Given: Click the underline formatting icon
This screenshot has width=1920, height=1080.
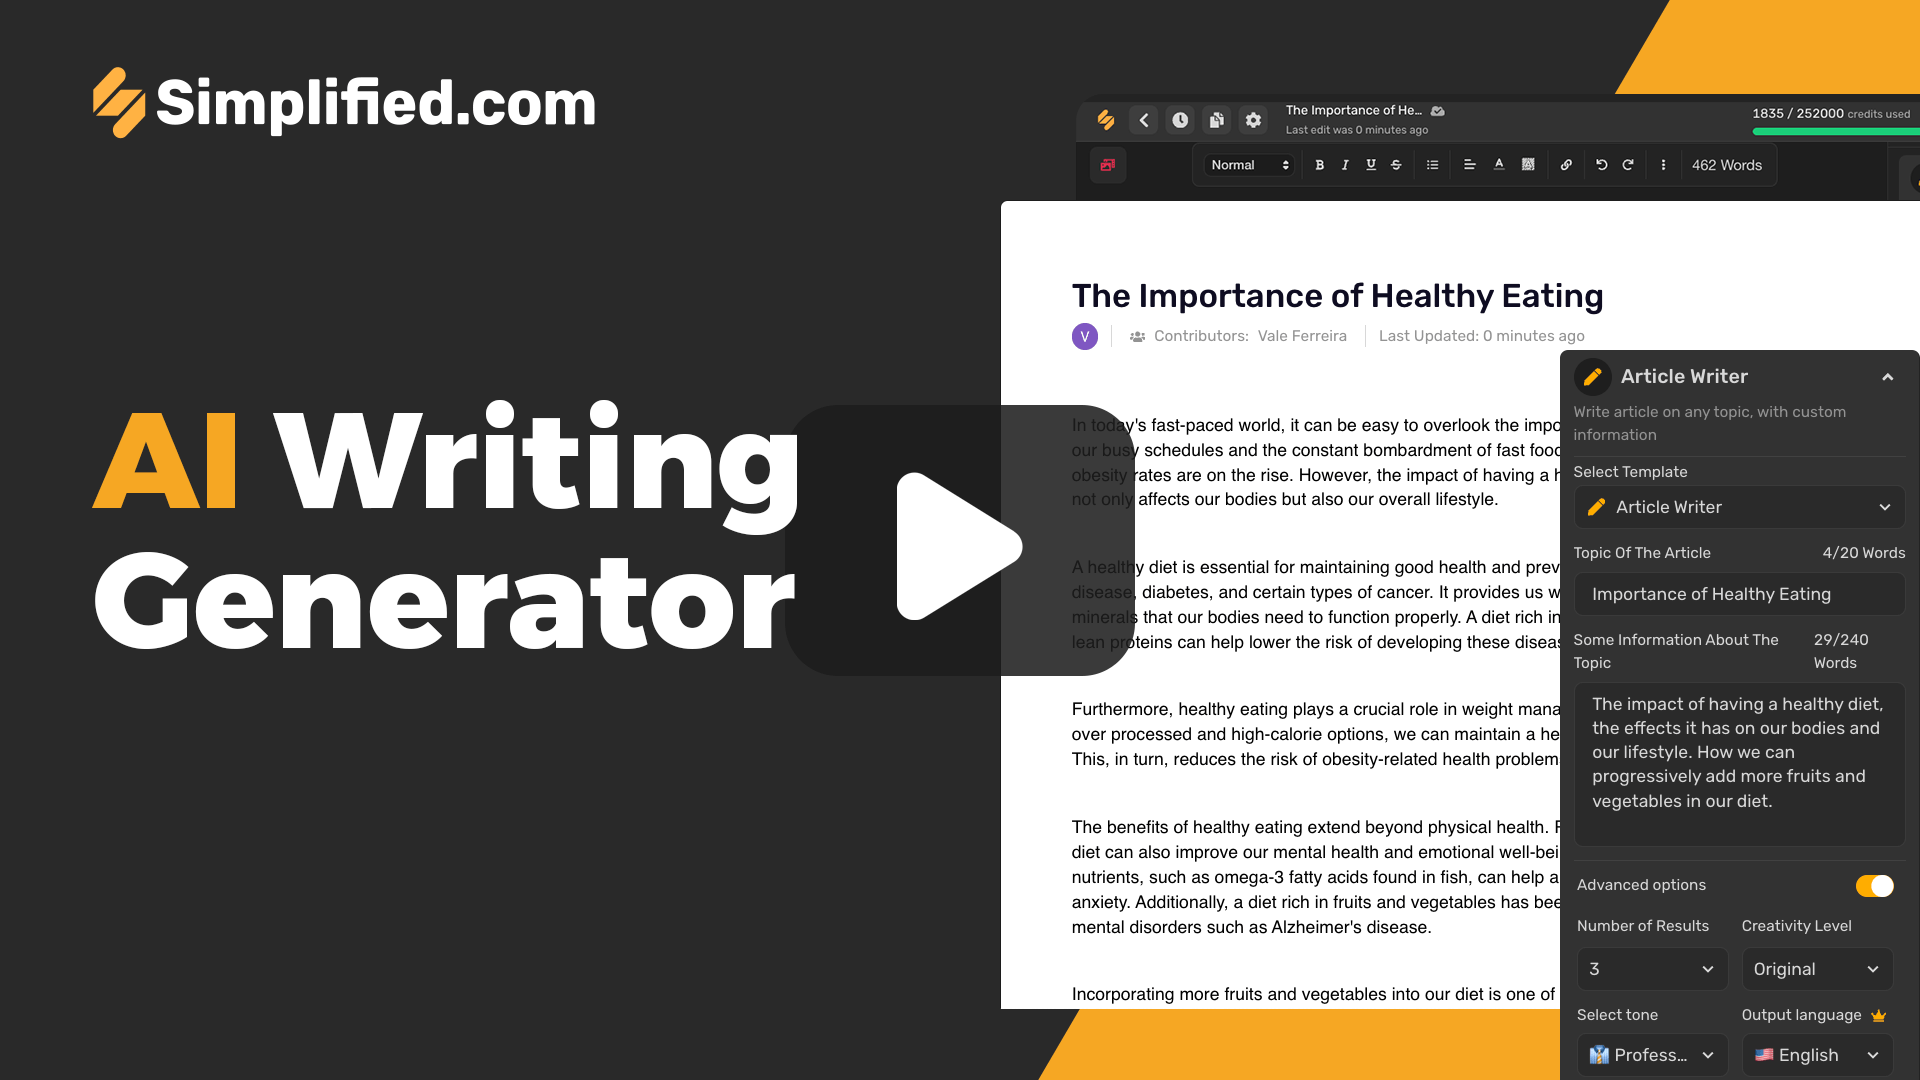Looking at the screenshot, I should 1370,165.
